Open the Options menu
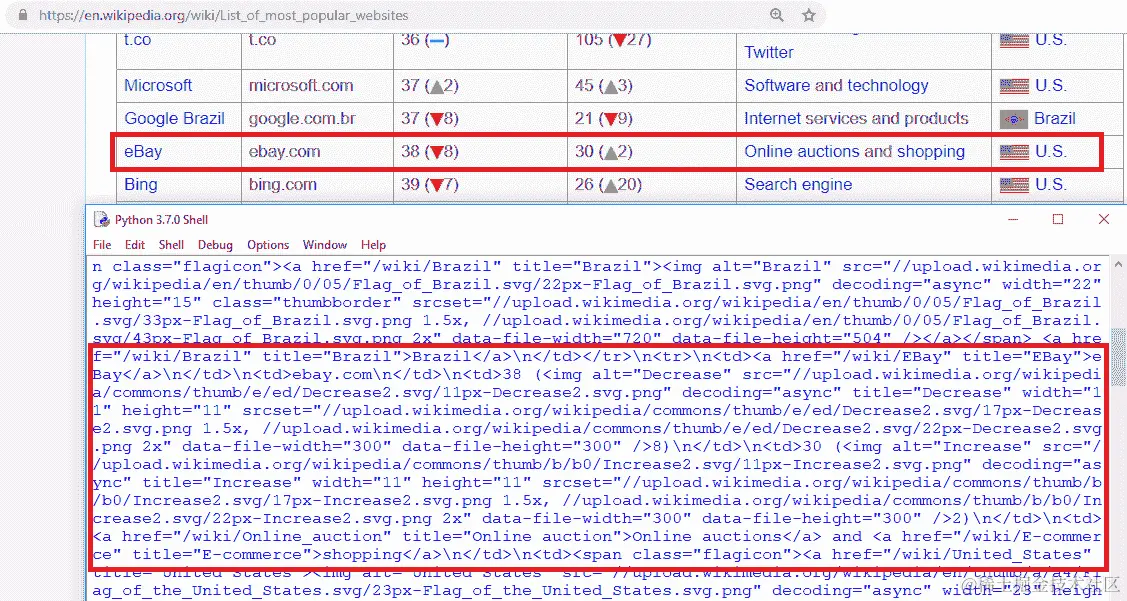The height and width of the screenshot is (601, 1127). [x=268, y=244]
